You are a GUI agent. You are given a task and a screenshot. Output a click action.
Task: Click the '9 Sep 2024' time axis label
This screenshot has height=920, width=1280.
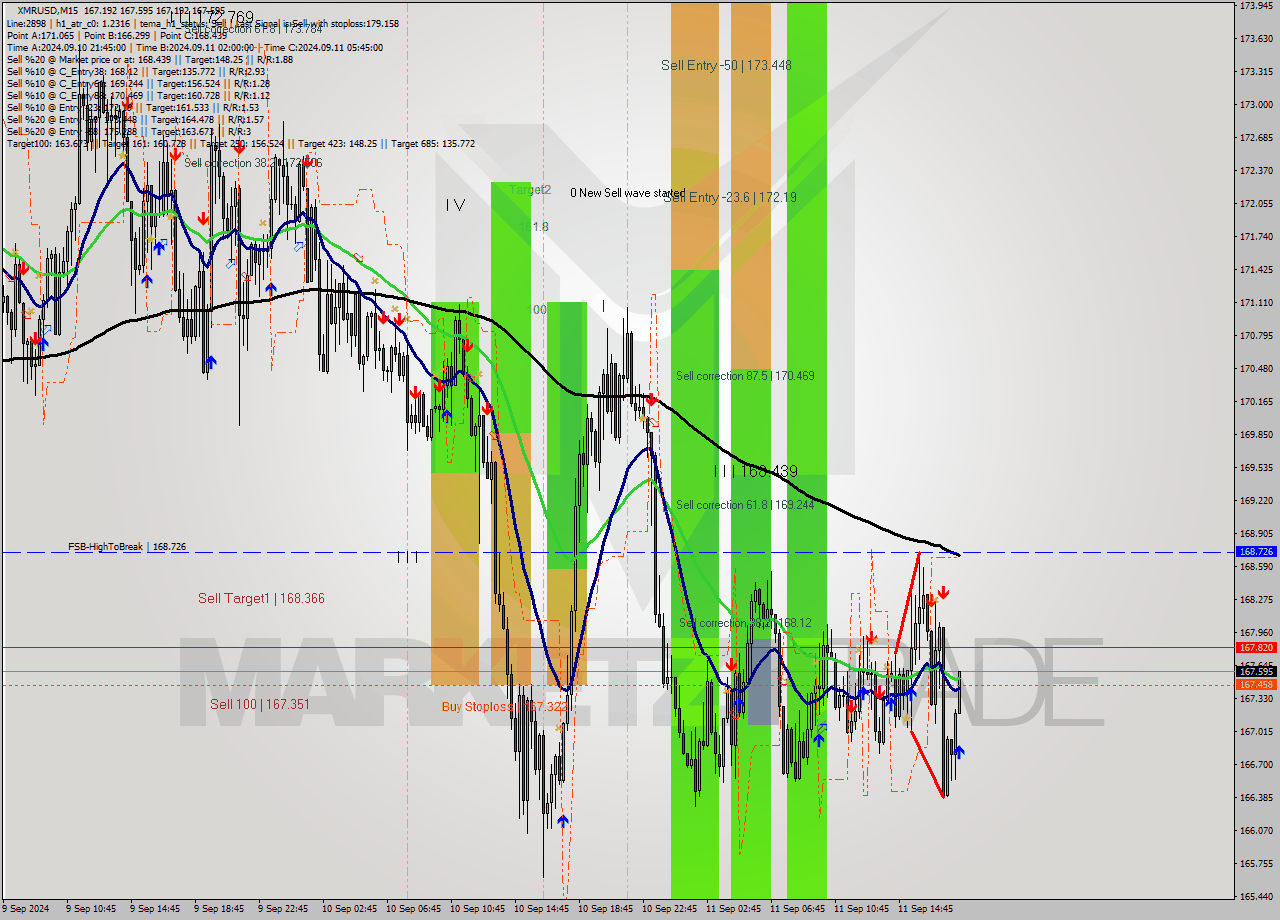[25, 909]
